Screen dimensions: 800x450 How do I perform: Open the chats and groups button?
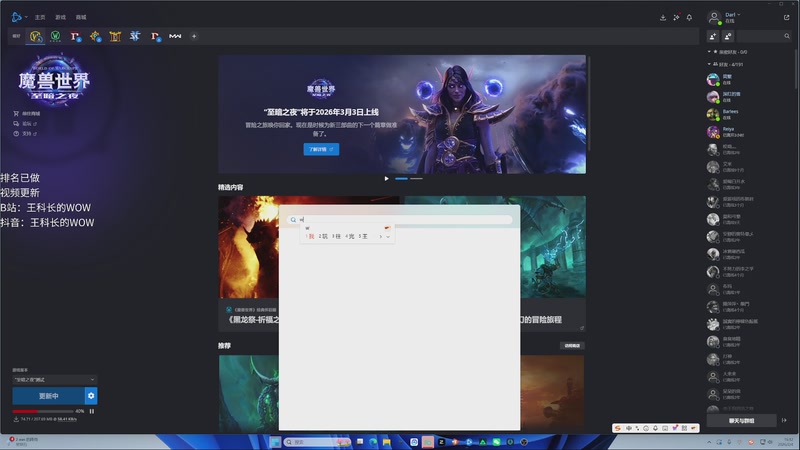[741, 421]
